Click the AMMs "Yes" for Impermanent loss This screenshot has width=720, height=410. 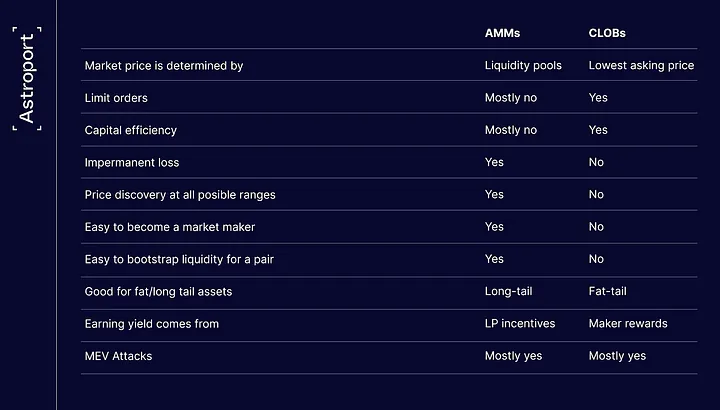494,162
